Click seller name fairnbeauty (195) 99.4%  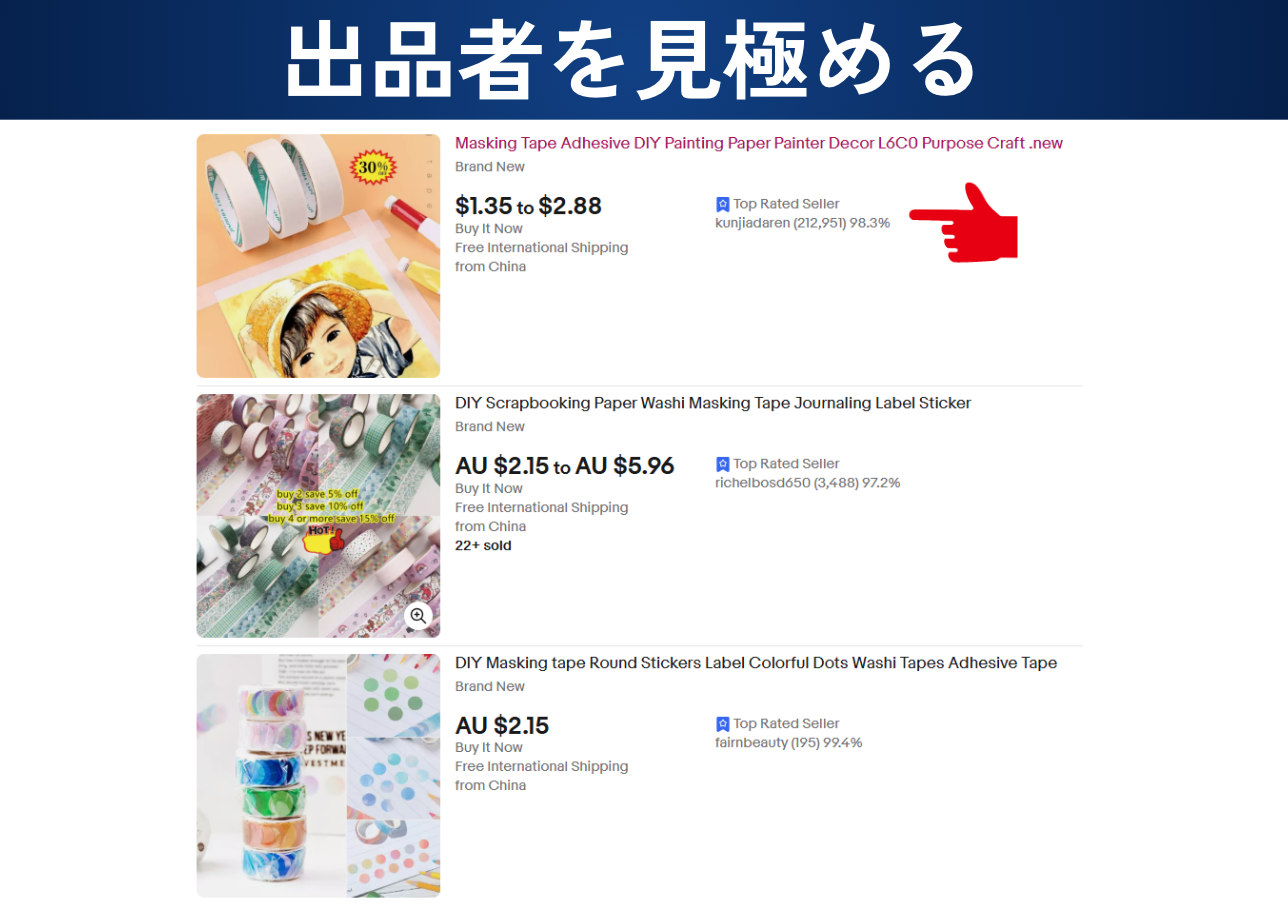789,743
